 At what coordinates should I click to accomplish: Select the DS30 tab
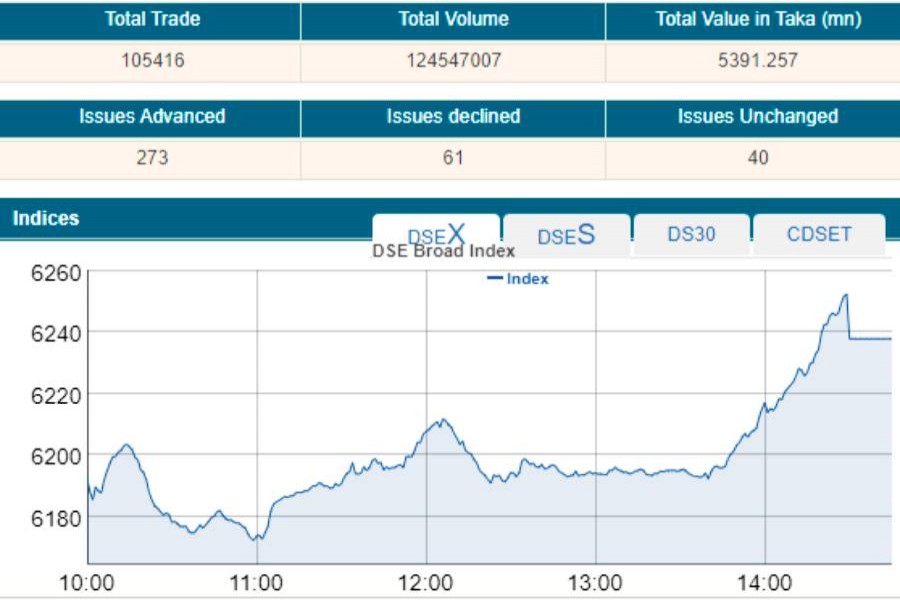pyautogui.click(x=691, y=234)
